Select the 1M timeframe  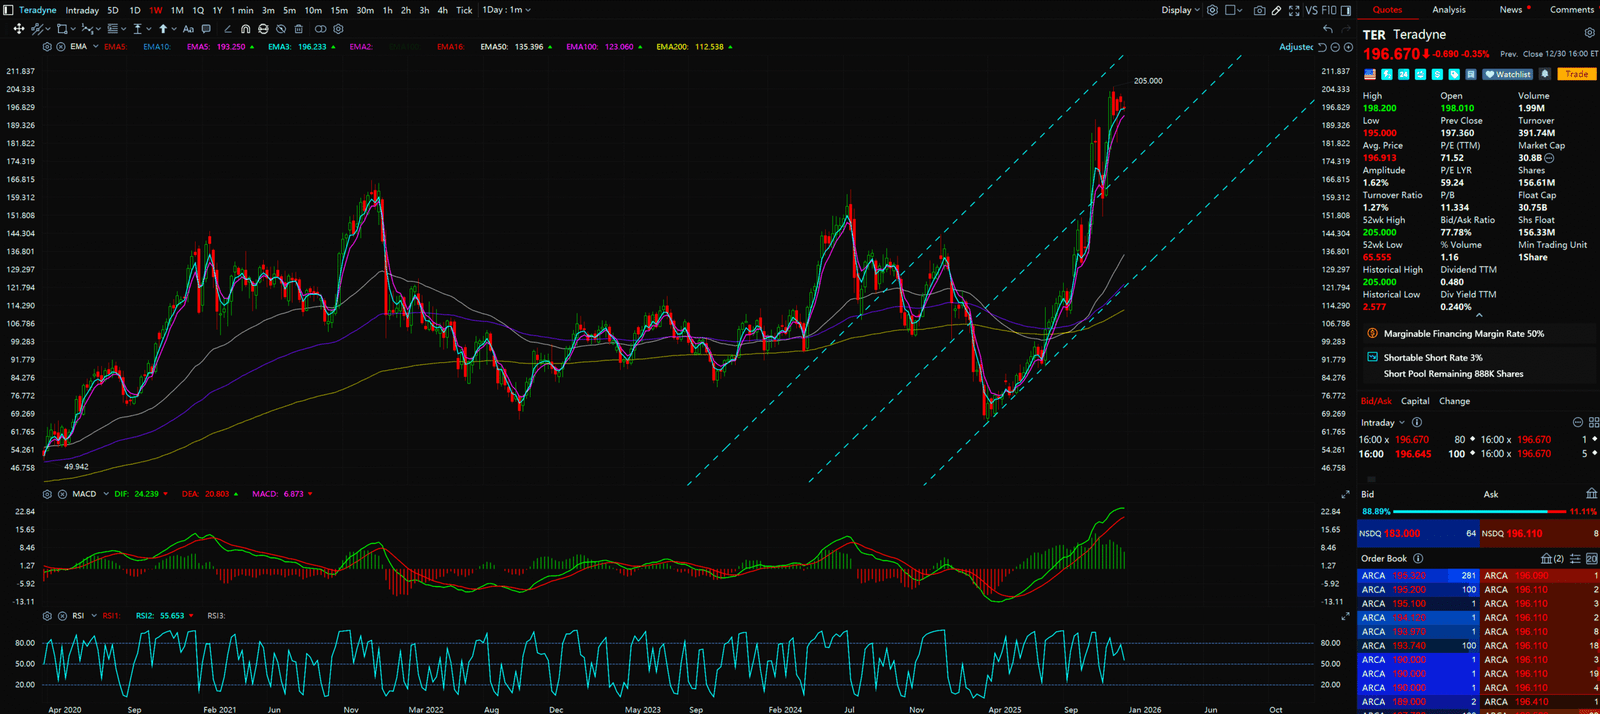pyautogui.click(x=177, y=10)
